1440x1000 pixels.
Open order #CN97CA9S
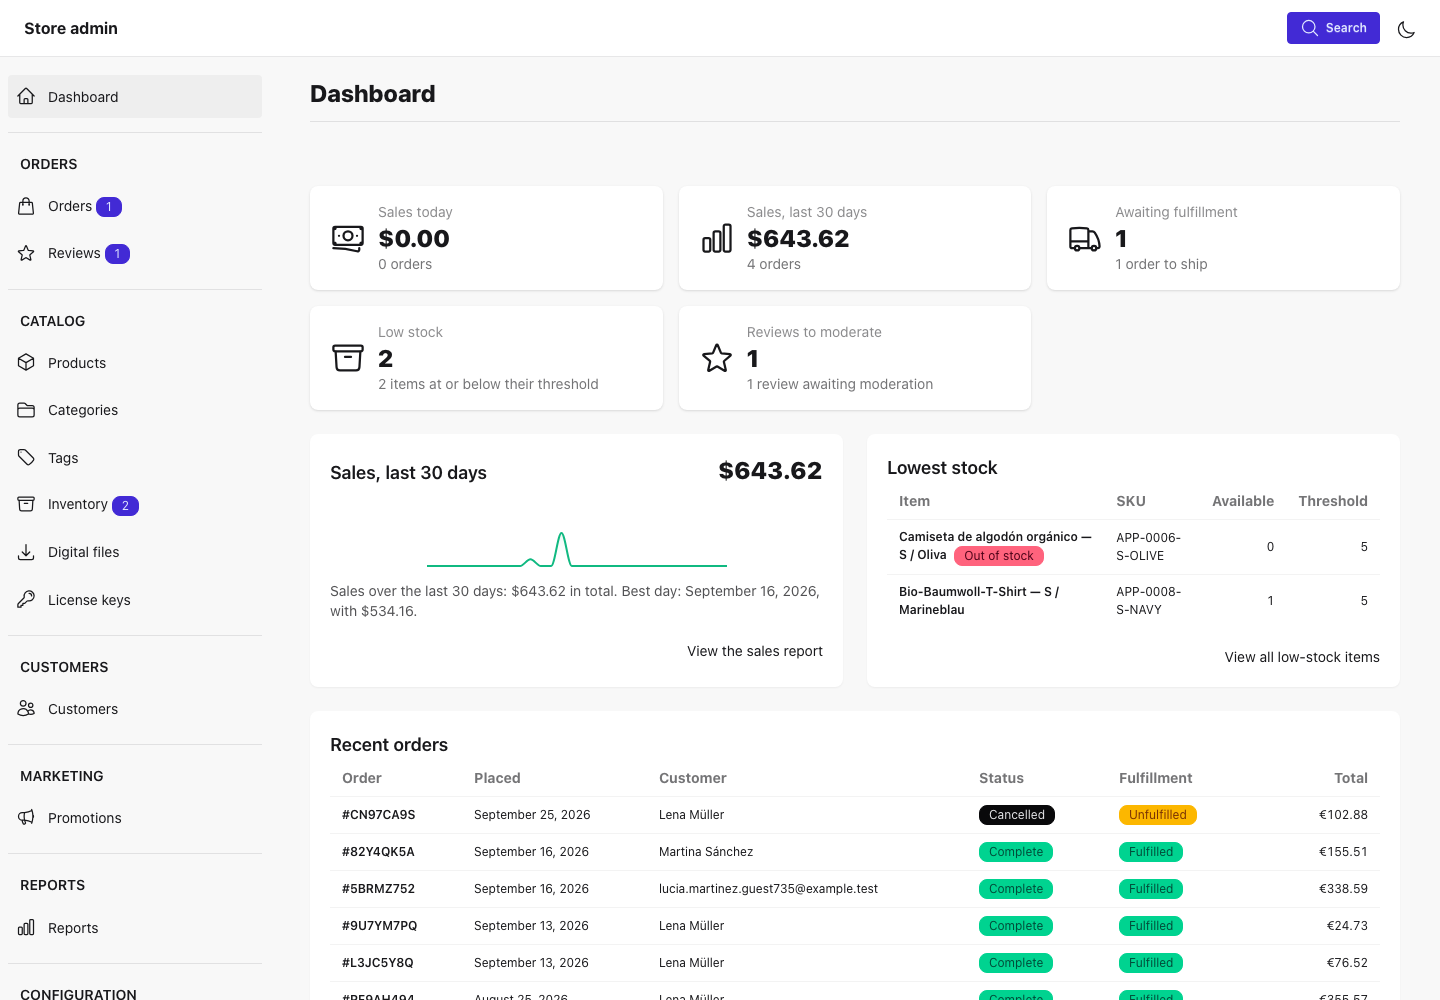click(378, 815)
